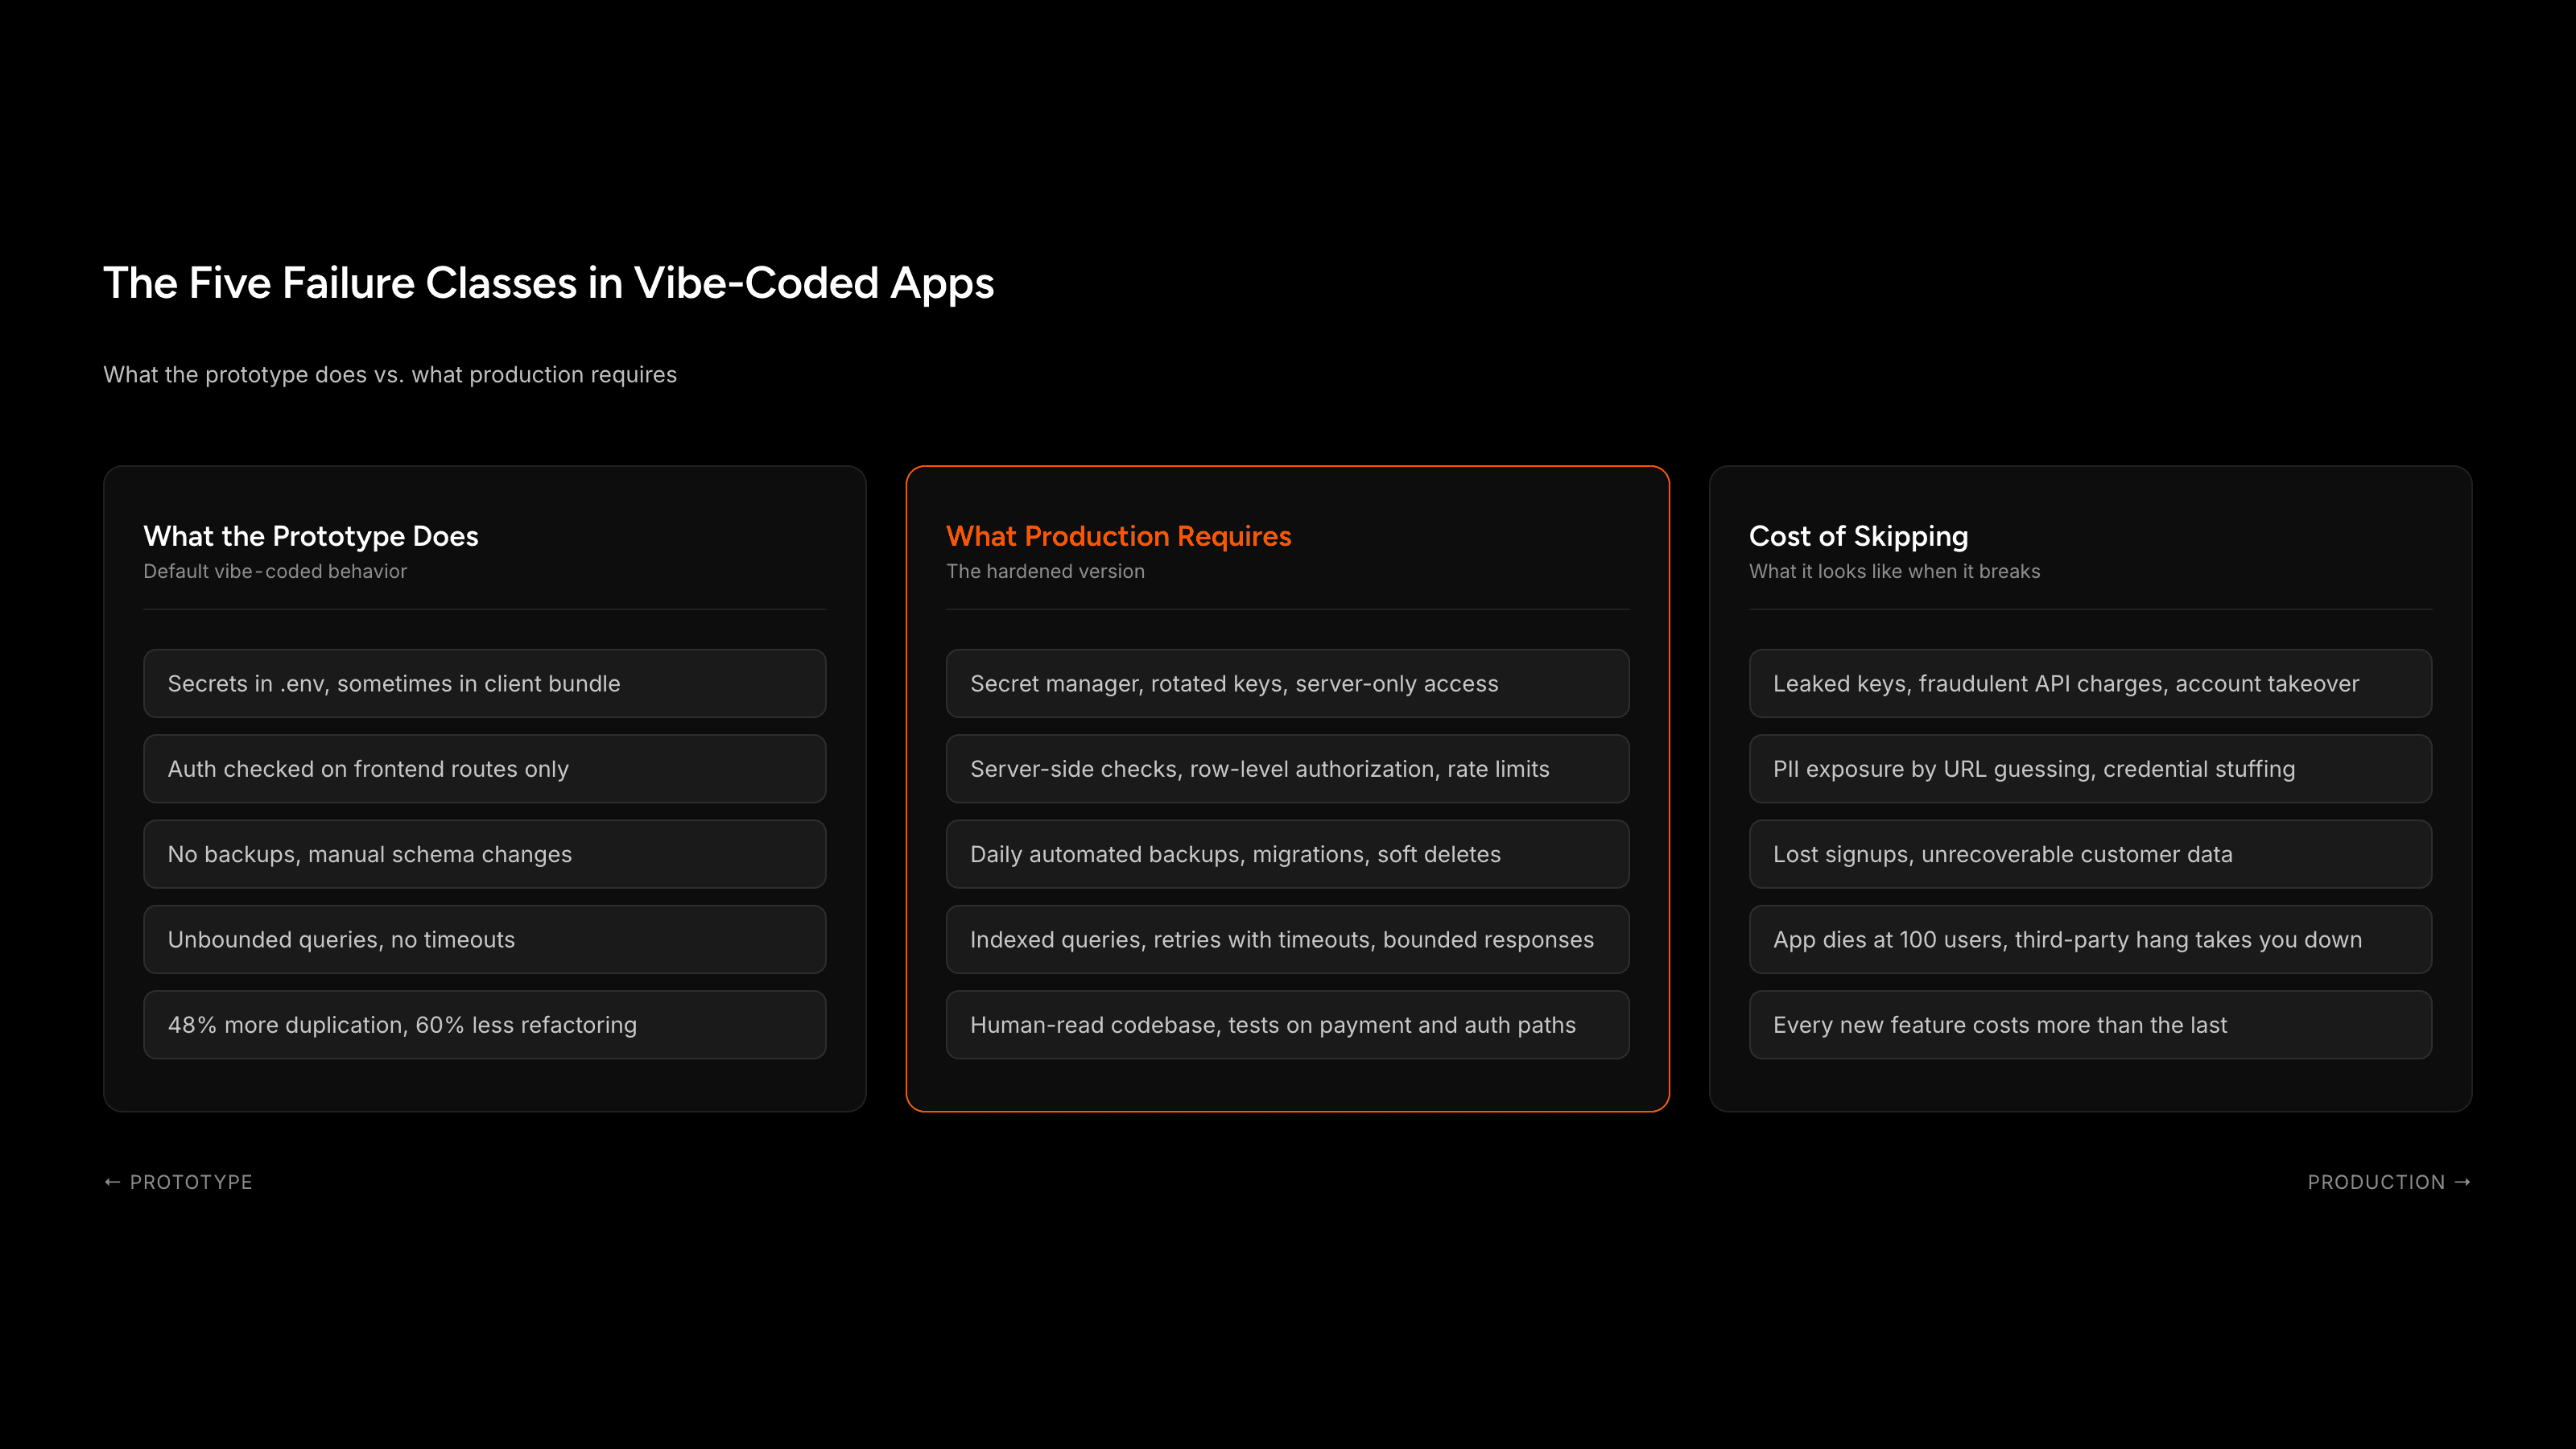Click 'Human-read codebase, tests on payment and auth paths' row
Screen dimensions: 2576x1449
coord(1288,1025)
